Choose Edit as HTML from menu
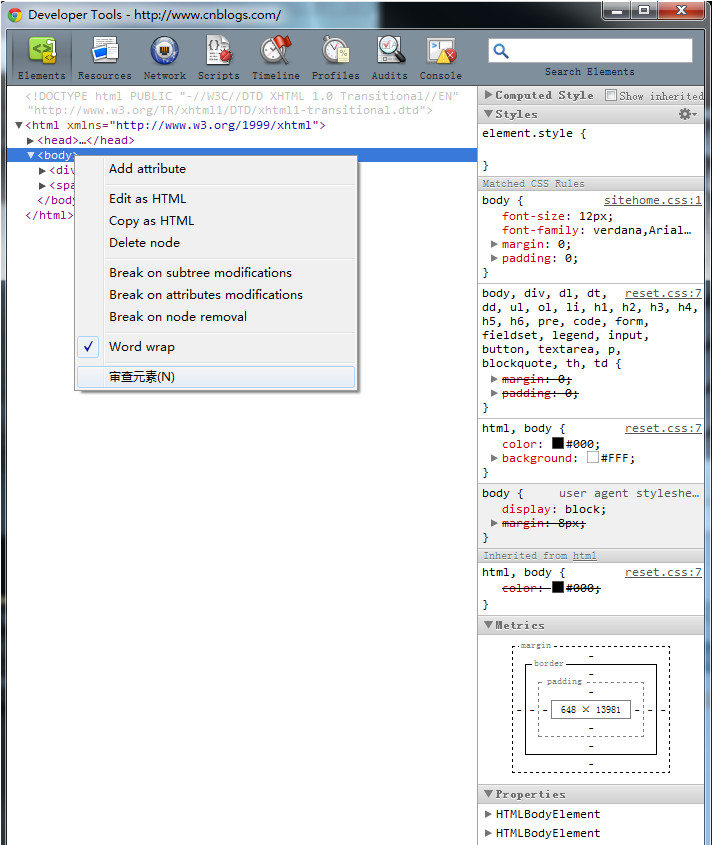 pos(147,199)
